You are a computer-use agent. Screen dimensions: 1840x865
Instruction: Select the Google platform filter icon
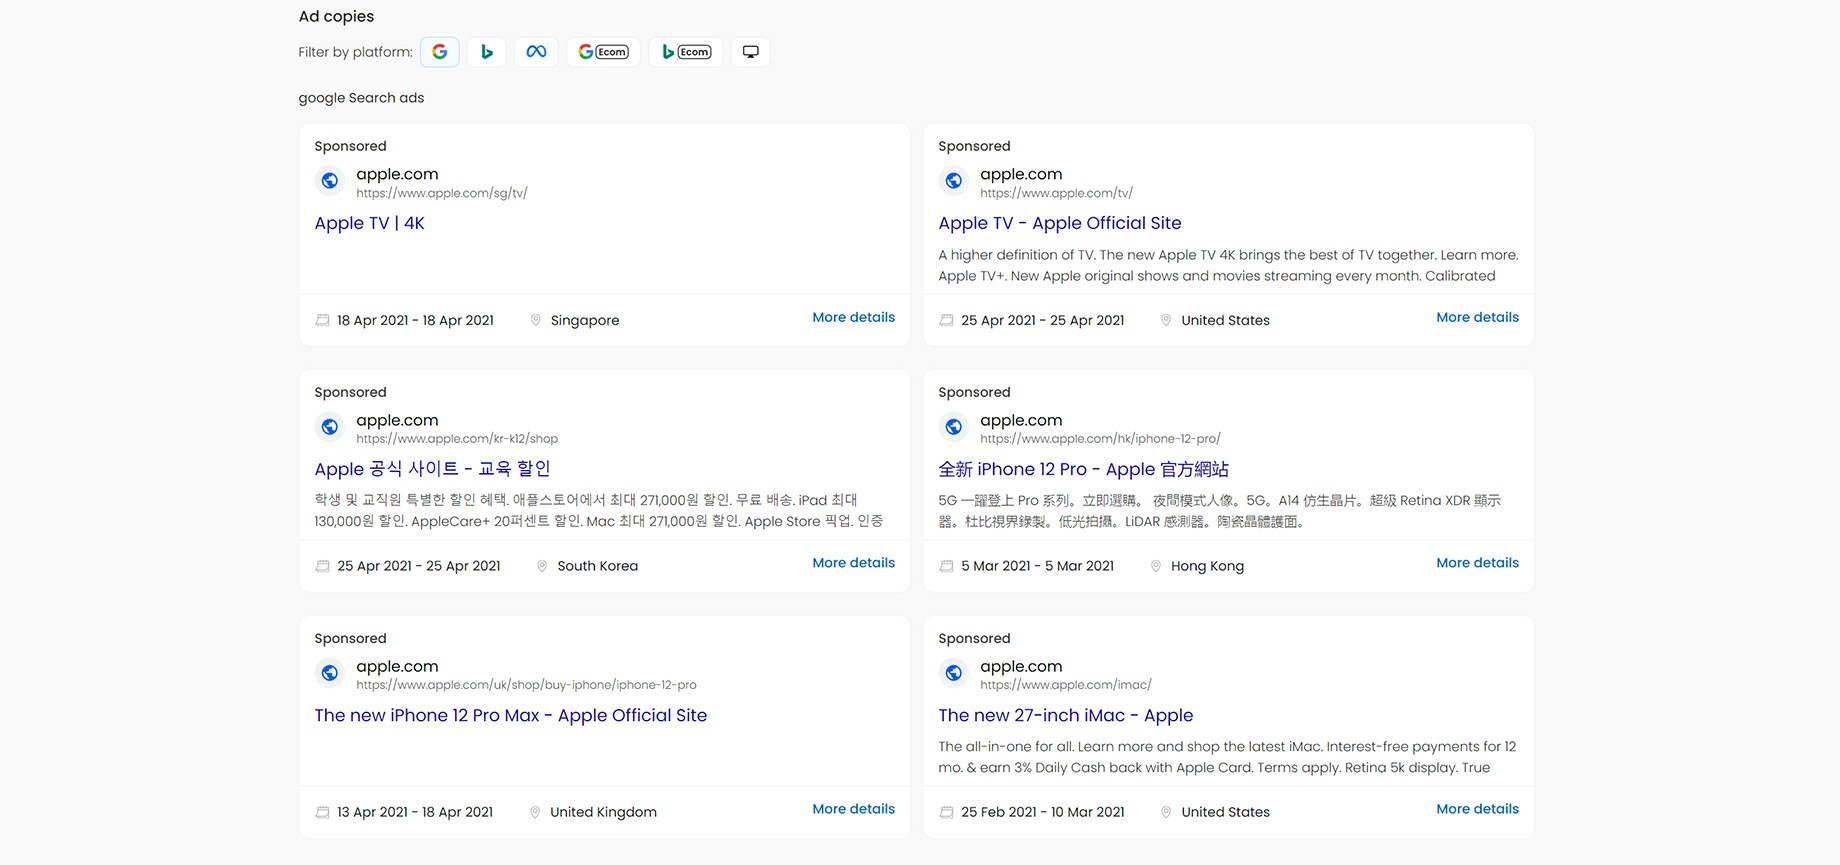point(440,52)
